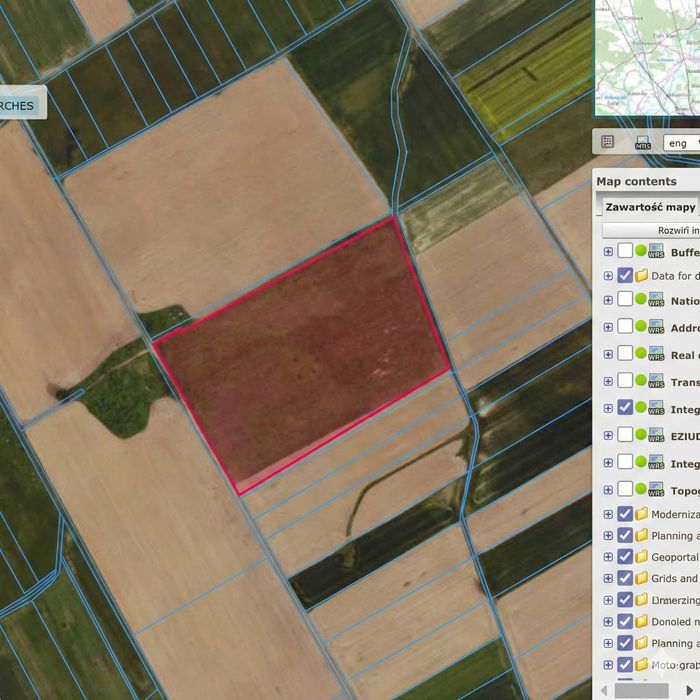This screenshot has width=700, height=700.
Task: Click the folder icon on Data for row
Action: [642, 275]
